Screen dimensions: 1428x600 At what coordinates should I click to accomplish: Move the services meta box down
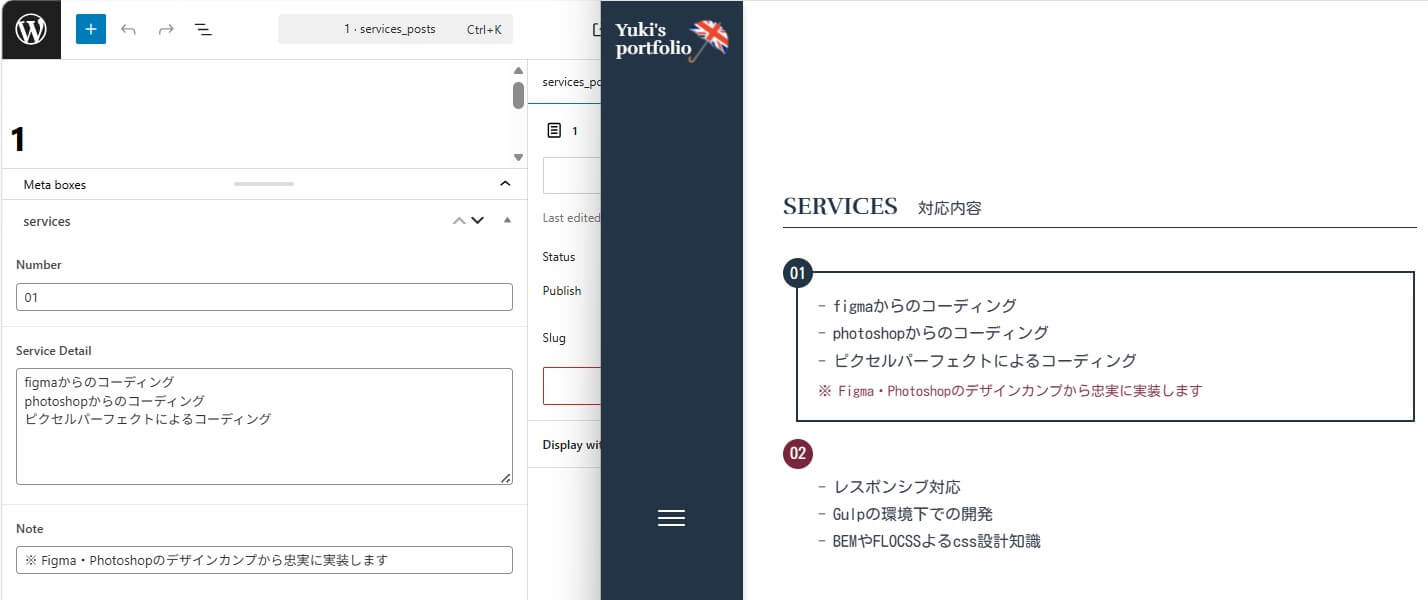point(477,221)
